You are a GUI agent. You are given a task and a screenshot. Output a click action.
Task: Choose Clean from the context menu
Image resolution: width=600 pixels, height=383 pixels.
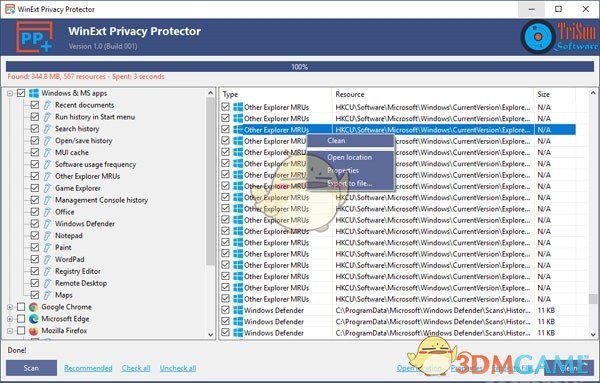(x=351, y=141)
